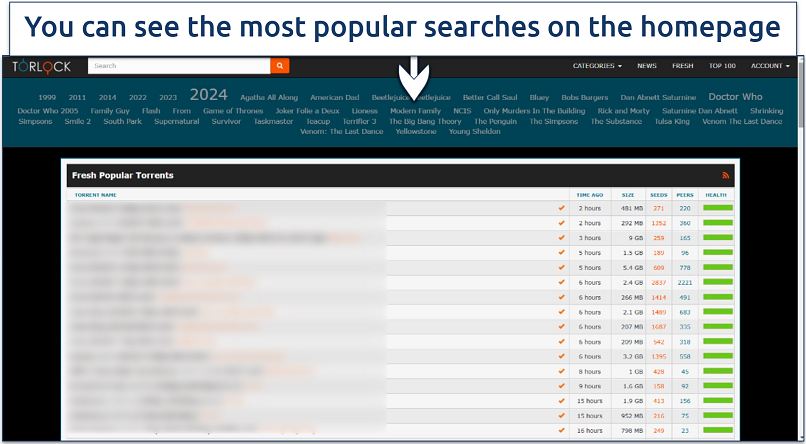Open the FRESH torrents page
This screenshot has width=806, height=444.
[x=683, y=66]
